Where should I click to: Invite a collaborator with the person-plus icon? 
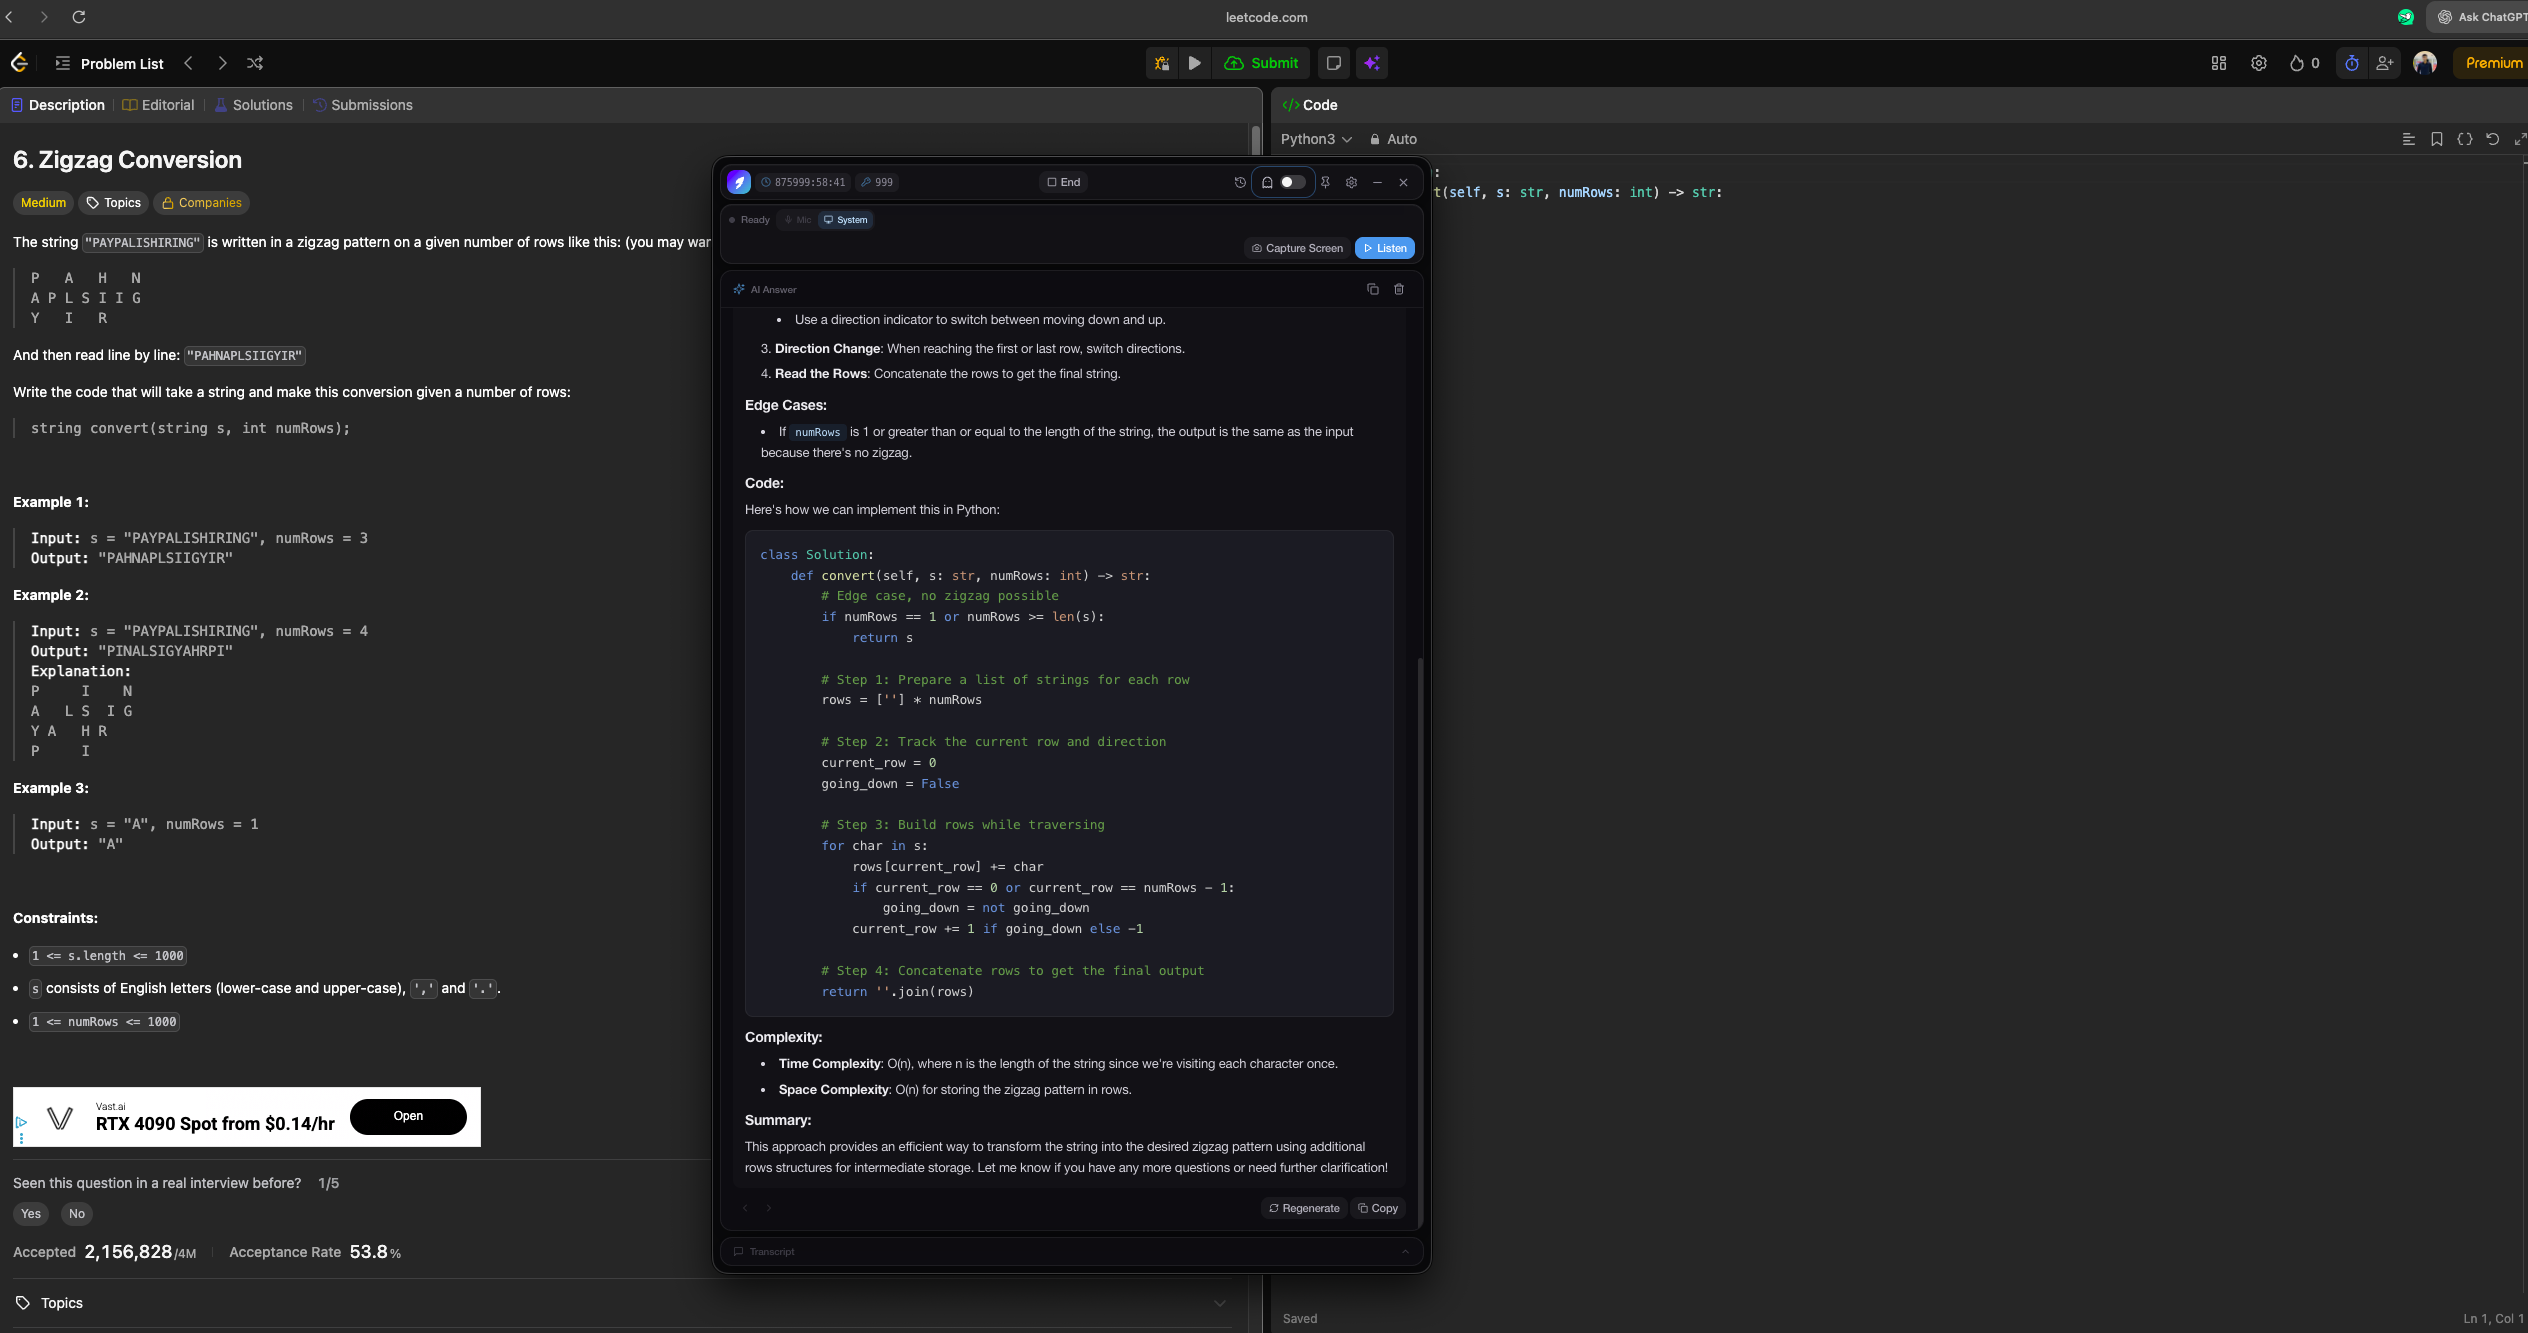(x=2385, y=63)
